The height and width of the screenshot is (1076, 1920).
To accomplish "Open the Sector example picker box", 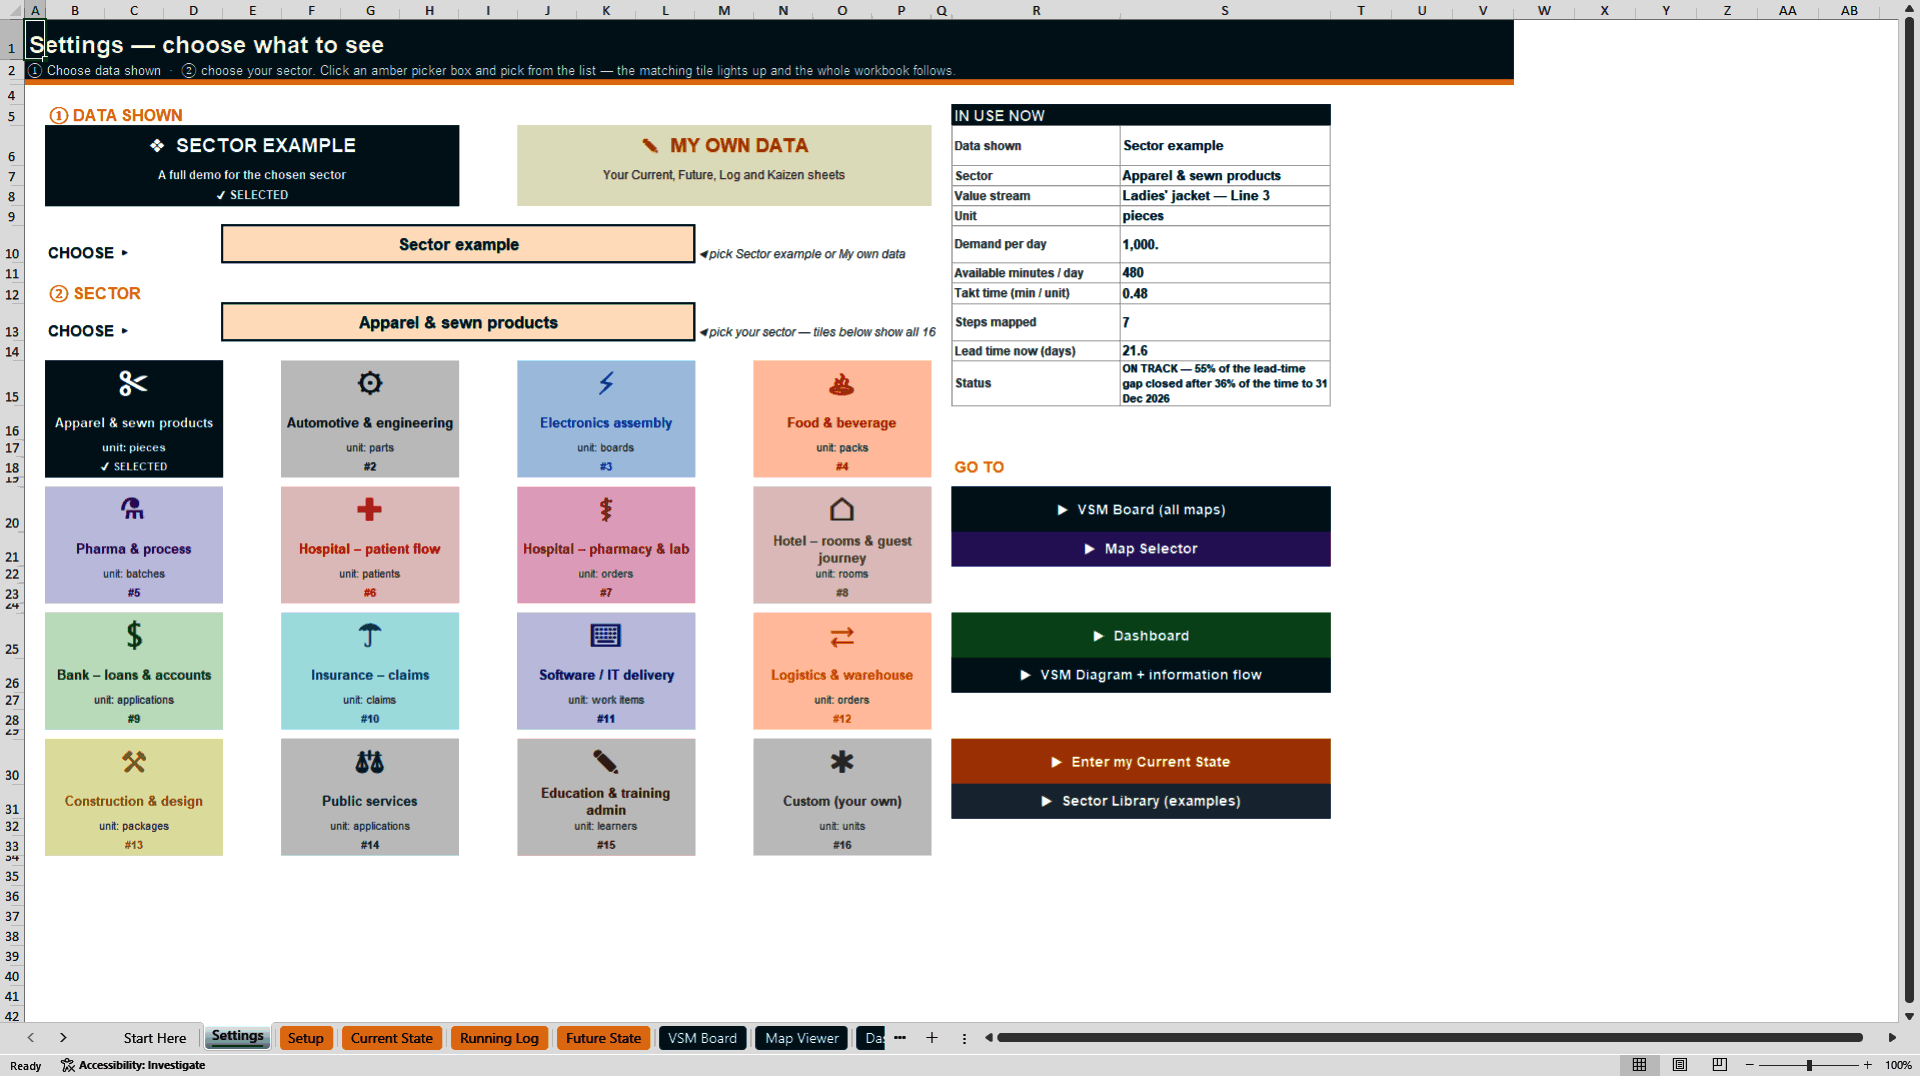I will (x=458, y=244).
